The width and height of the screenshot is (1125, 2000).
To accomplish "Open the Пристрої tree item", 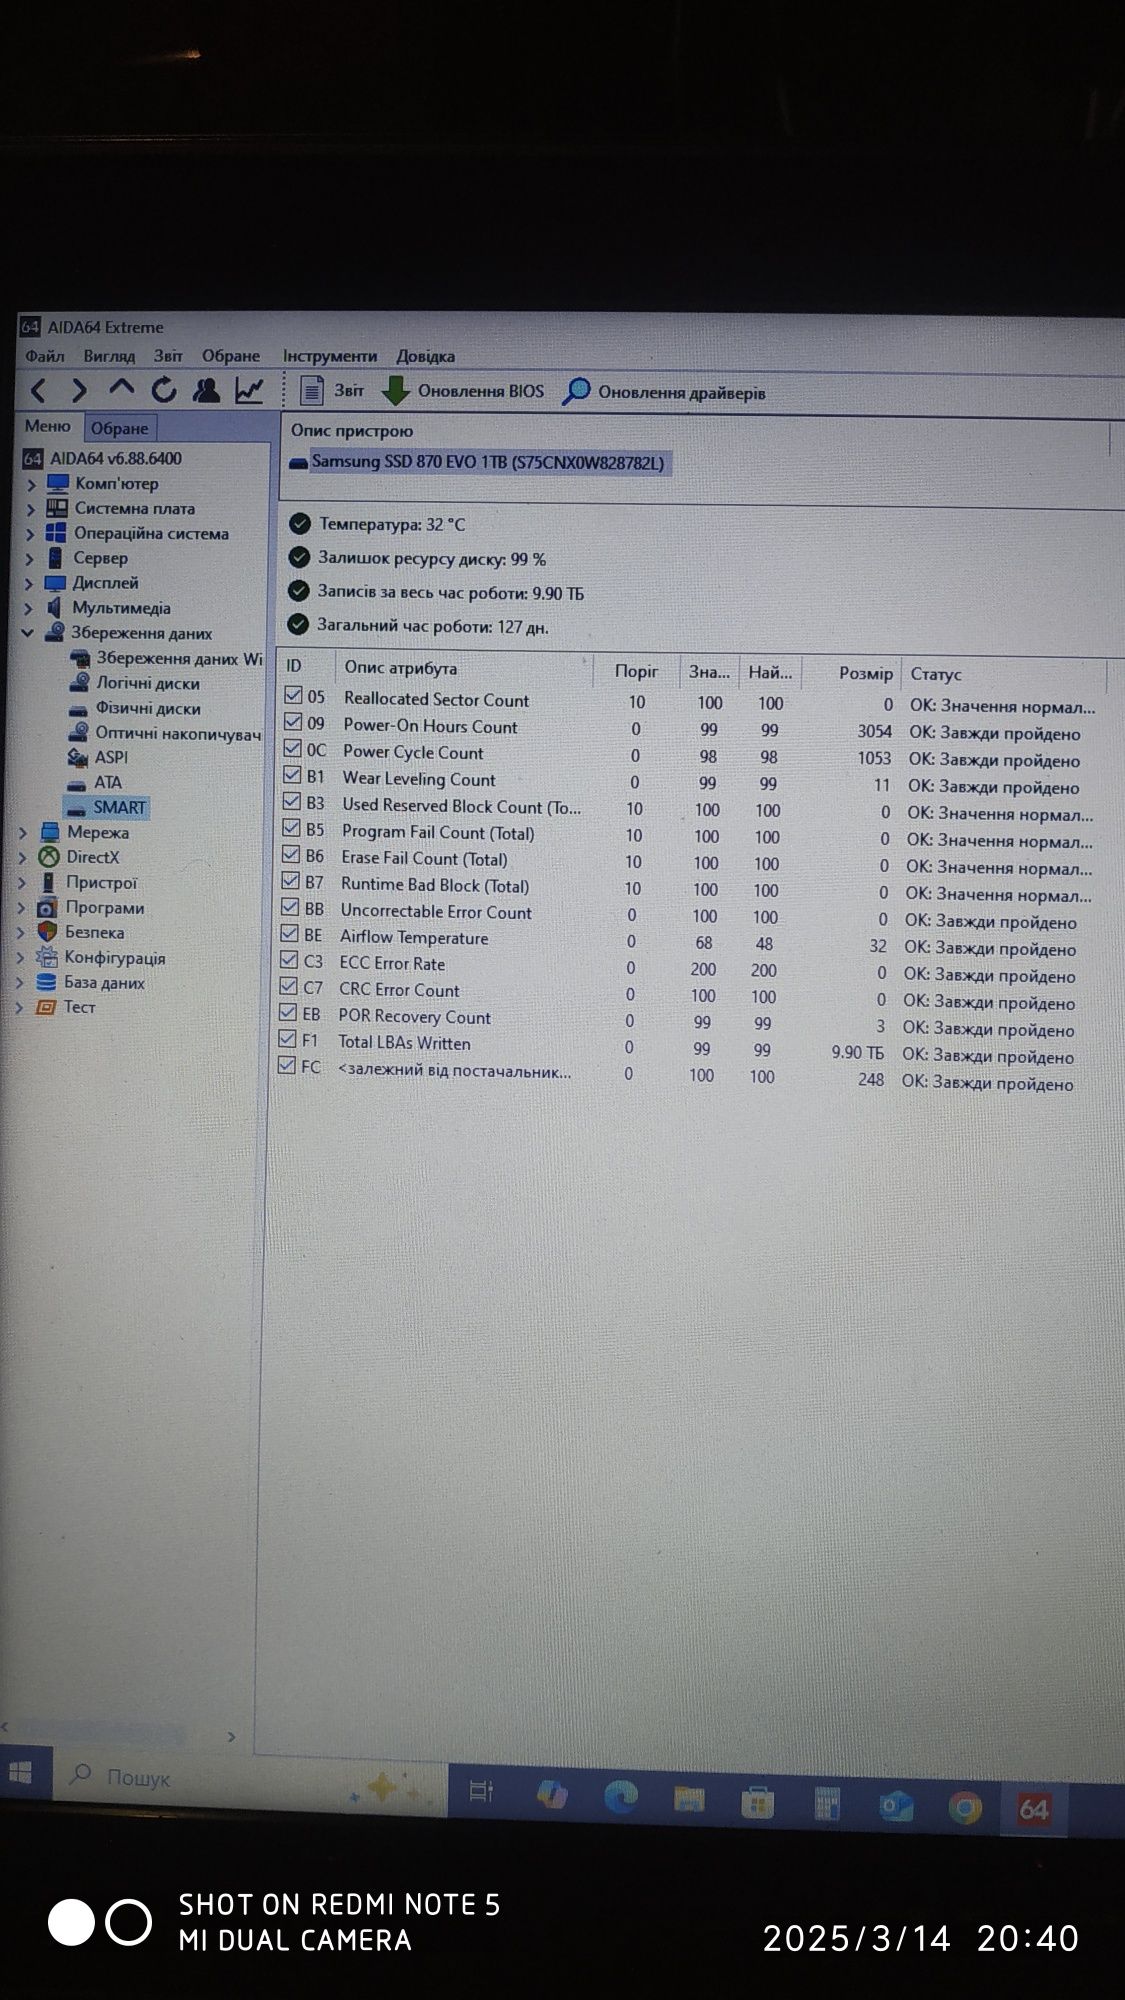I will coord(88,882).
